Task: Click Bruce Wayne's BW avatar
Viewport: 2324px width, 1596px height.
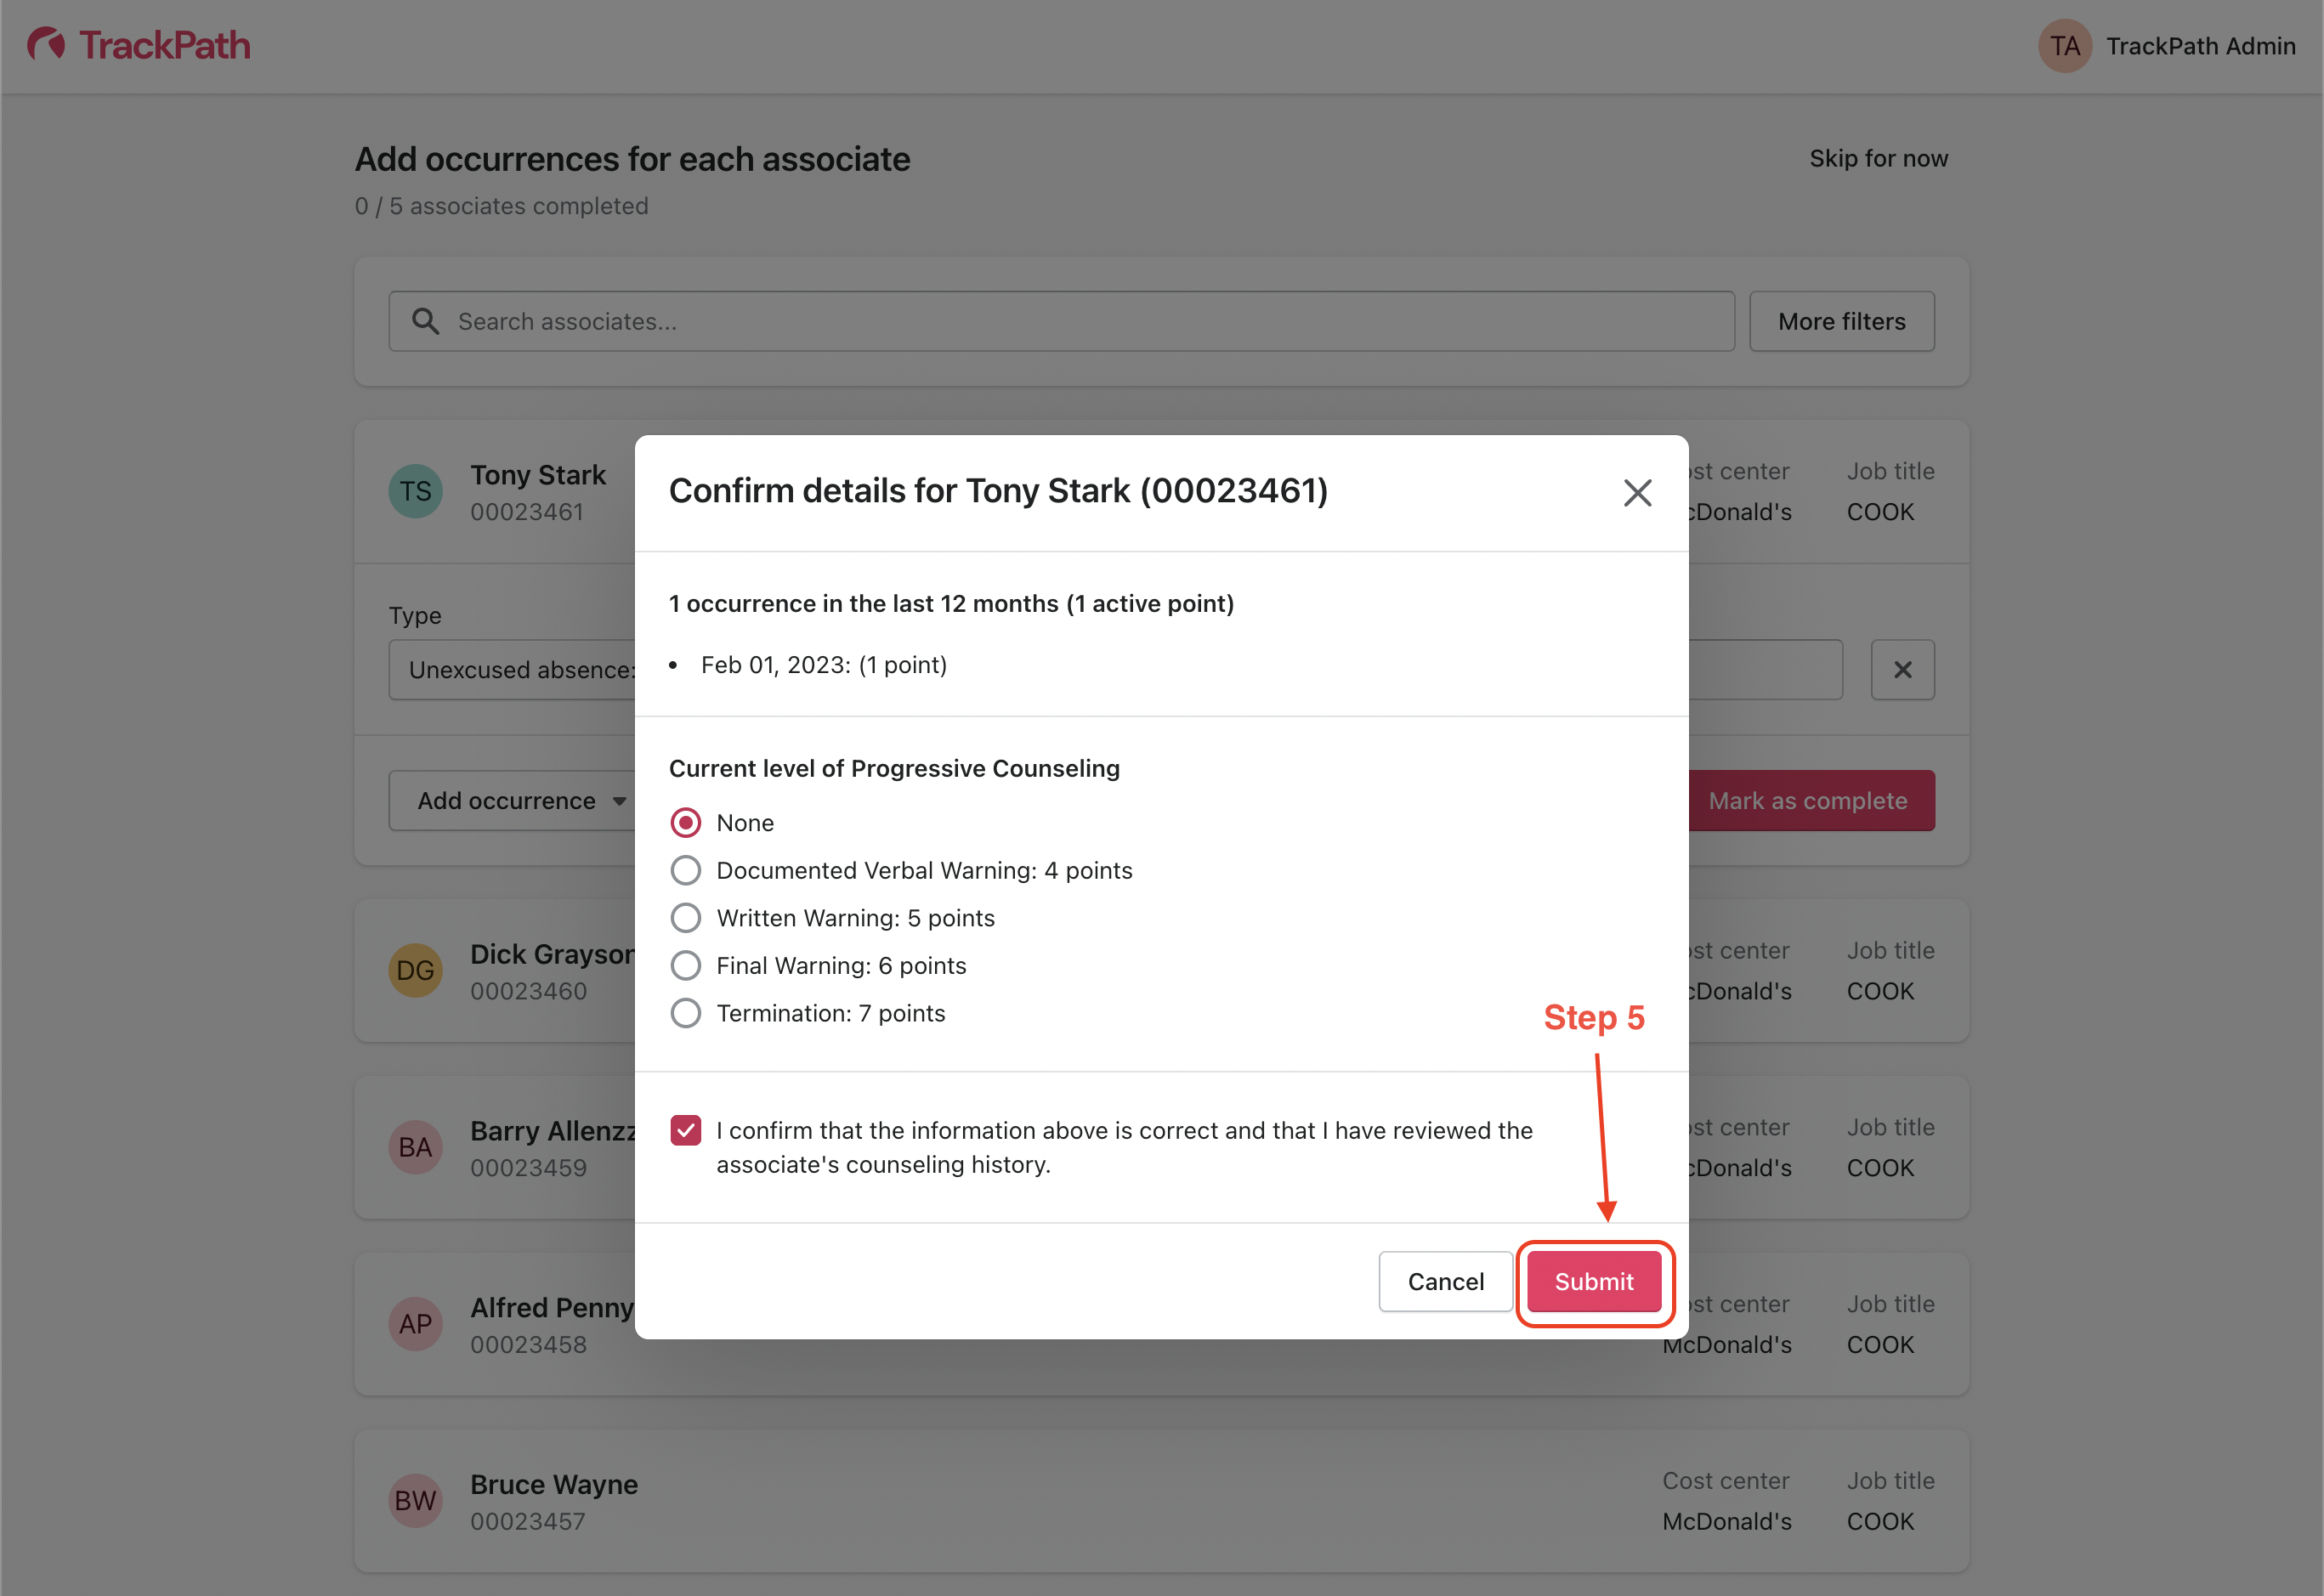Action: pyautogui.click(x=415, y=1500)
